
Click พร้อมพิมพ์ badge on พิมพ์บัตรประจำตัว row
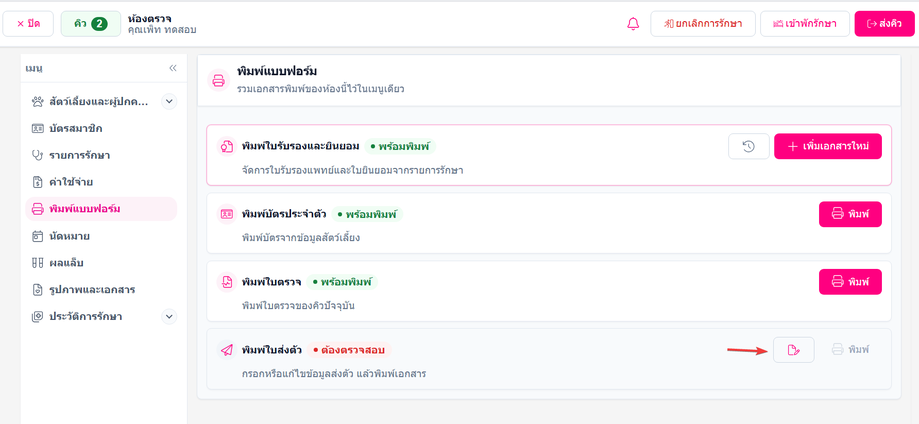367,215
